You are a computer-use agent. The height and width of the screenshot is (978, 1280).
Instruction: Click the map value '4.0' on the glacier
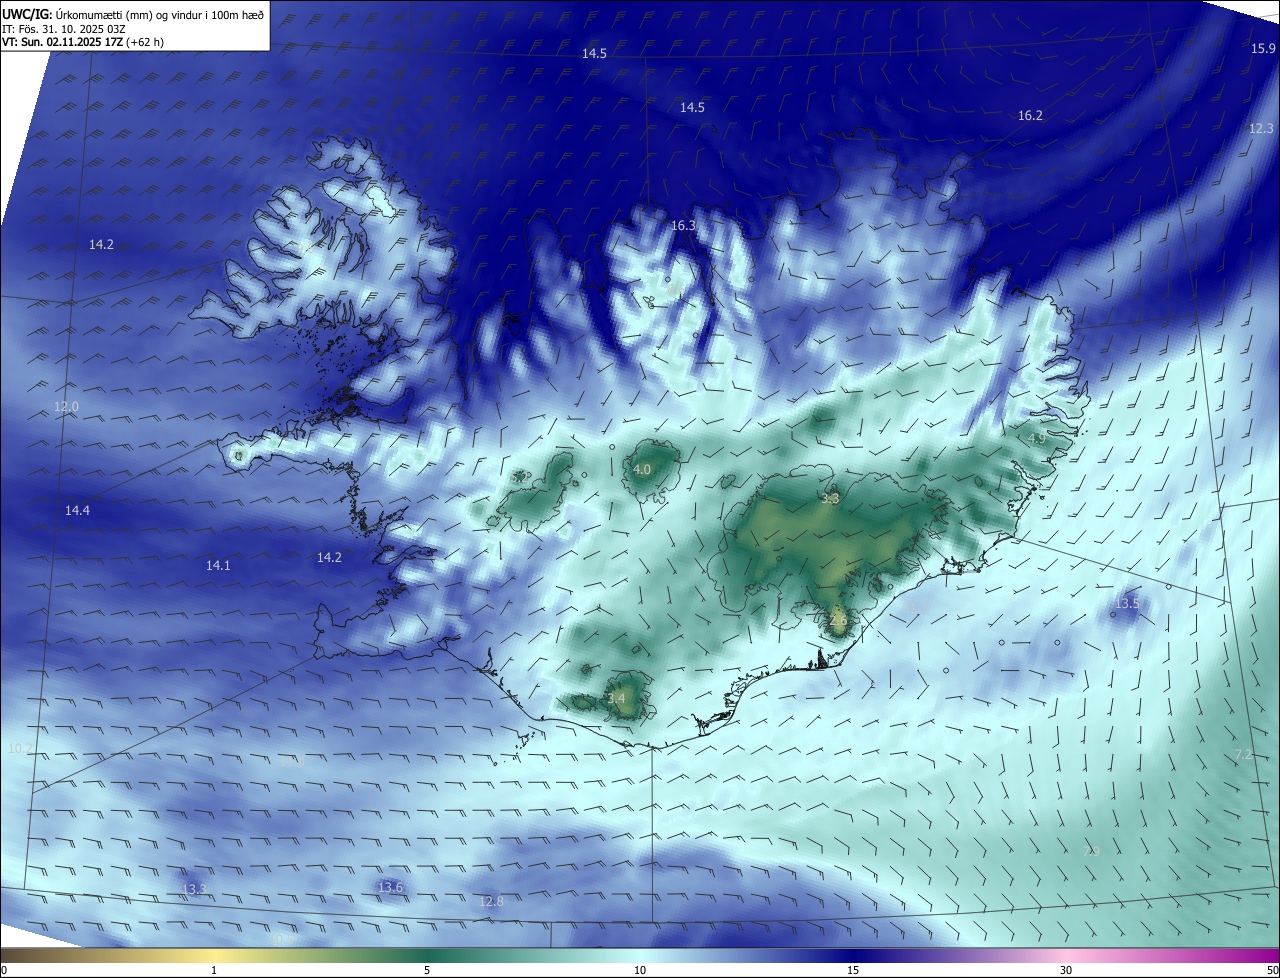[642, 469]
